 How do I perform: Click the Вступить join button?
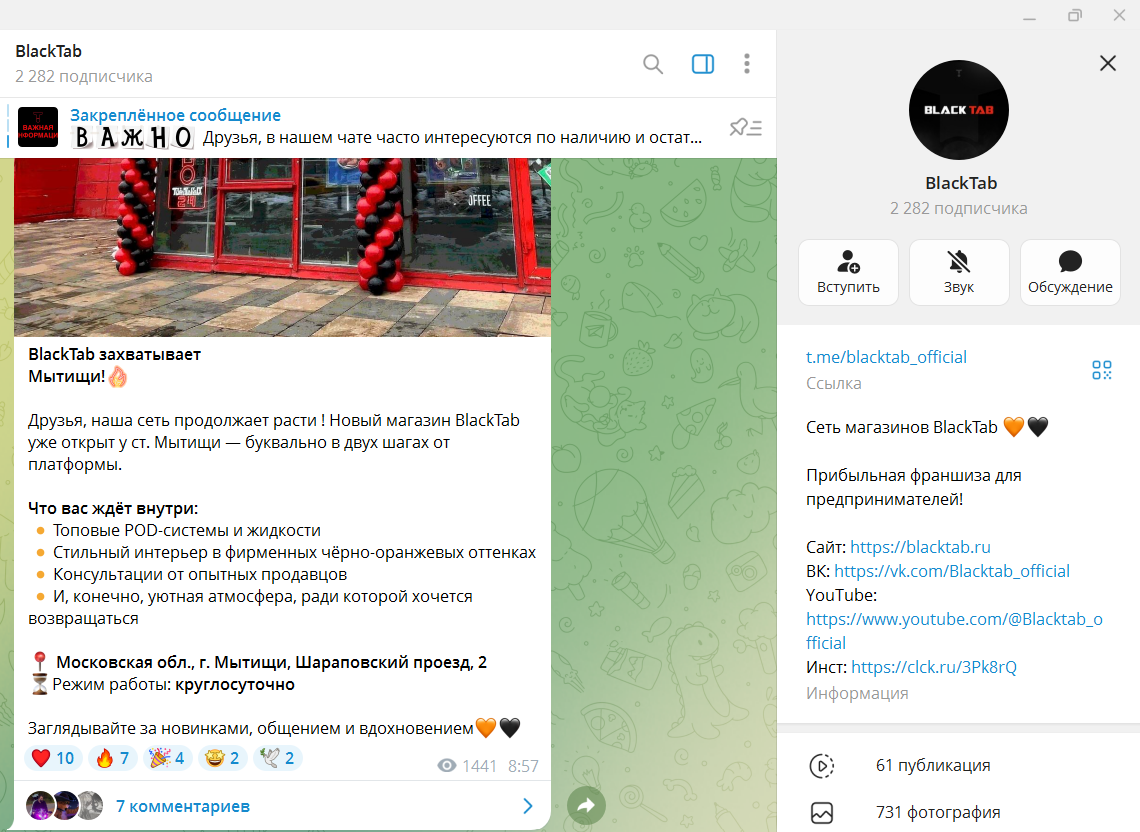pos(848,272)
